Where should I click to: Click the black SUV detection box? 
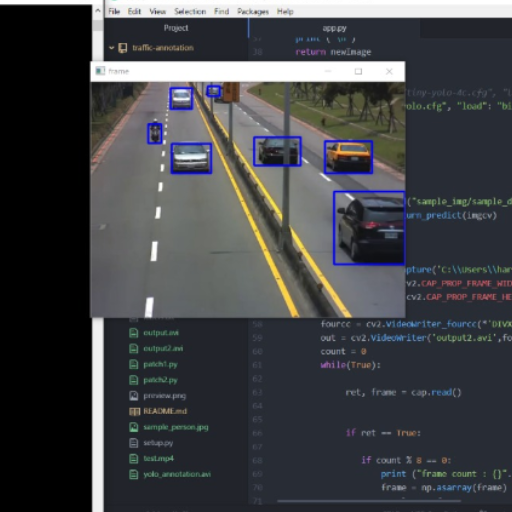pyautogui.click(x=369, y=228)
